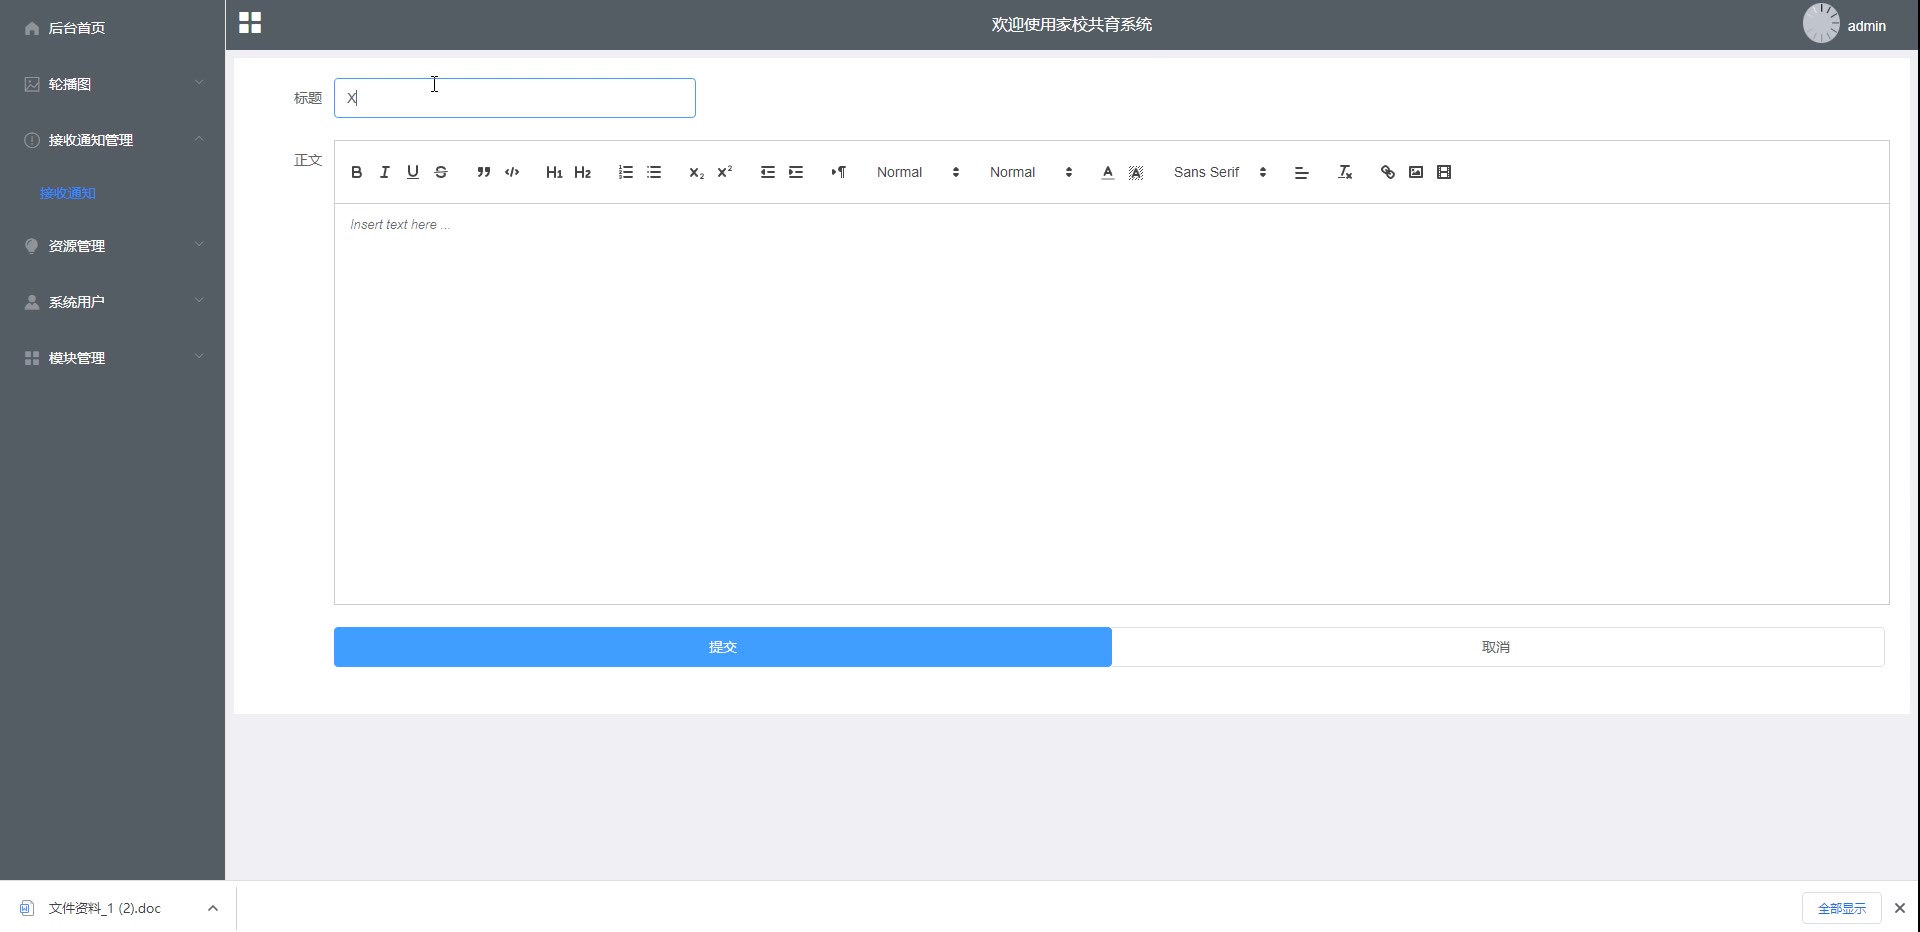The width and height of the screenshot is (1920, 932).
Task: Click into the 正文 editor text area
Action: coord(1111,404)
